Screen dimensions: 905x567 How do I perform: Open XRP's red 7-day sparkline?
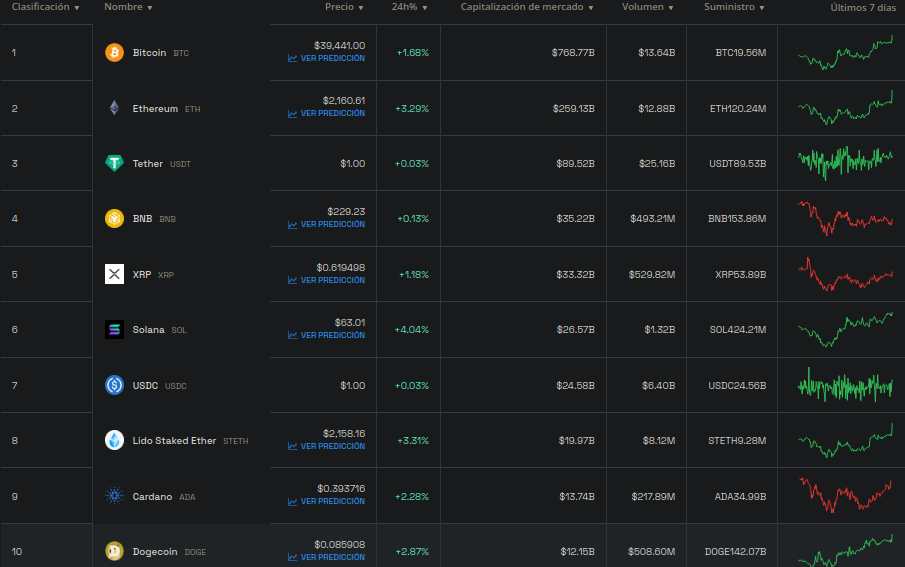coord(846,274)
